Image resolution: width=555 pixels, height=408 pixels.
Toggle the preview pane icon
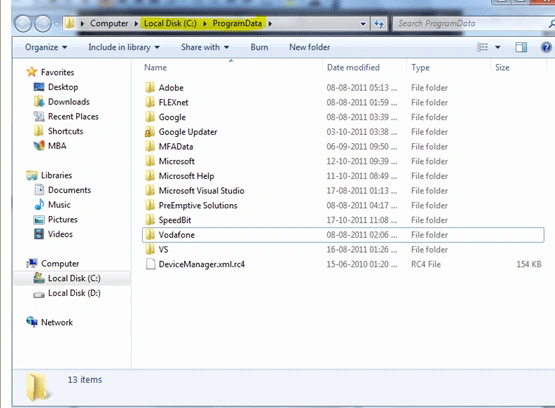click(521, 47)
